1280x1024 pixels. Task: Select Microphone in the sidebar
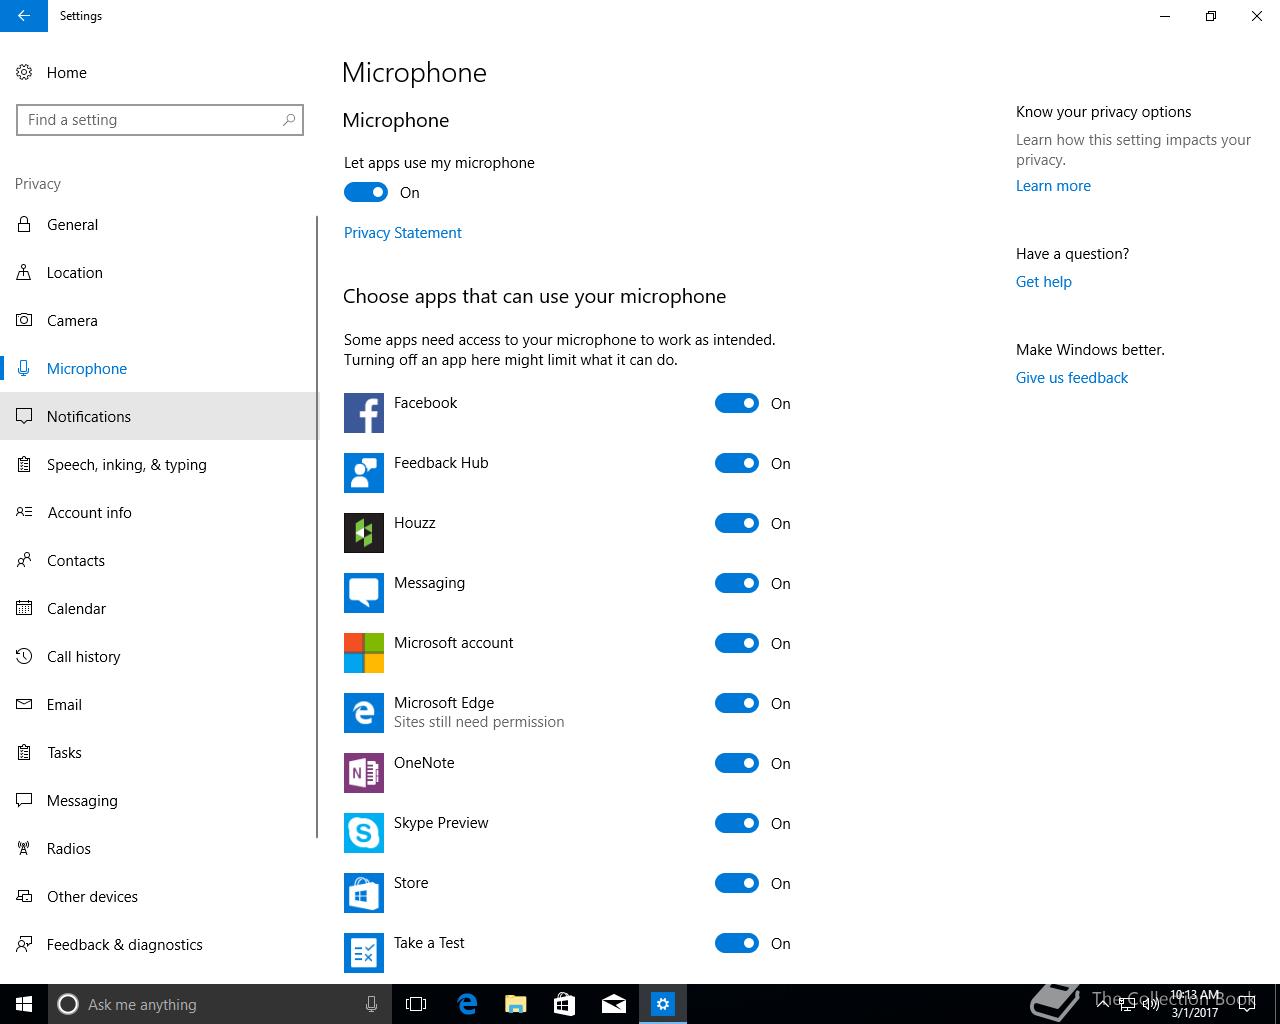pyautogui.click(x=158, y=368)
